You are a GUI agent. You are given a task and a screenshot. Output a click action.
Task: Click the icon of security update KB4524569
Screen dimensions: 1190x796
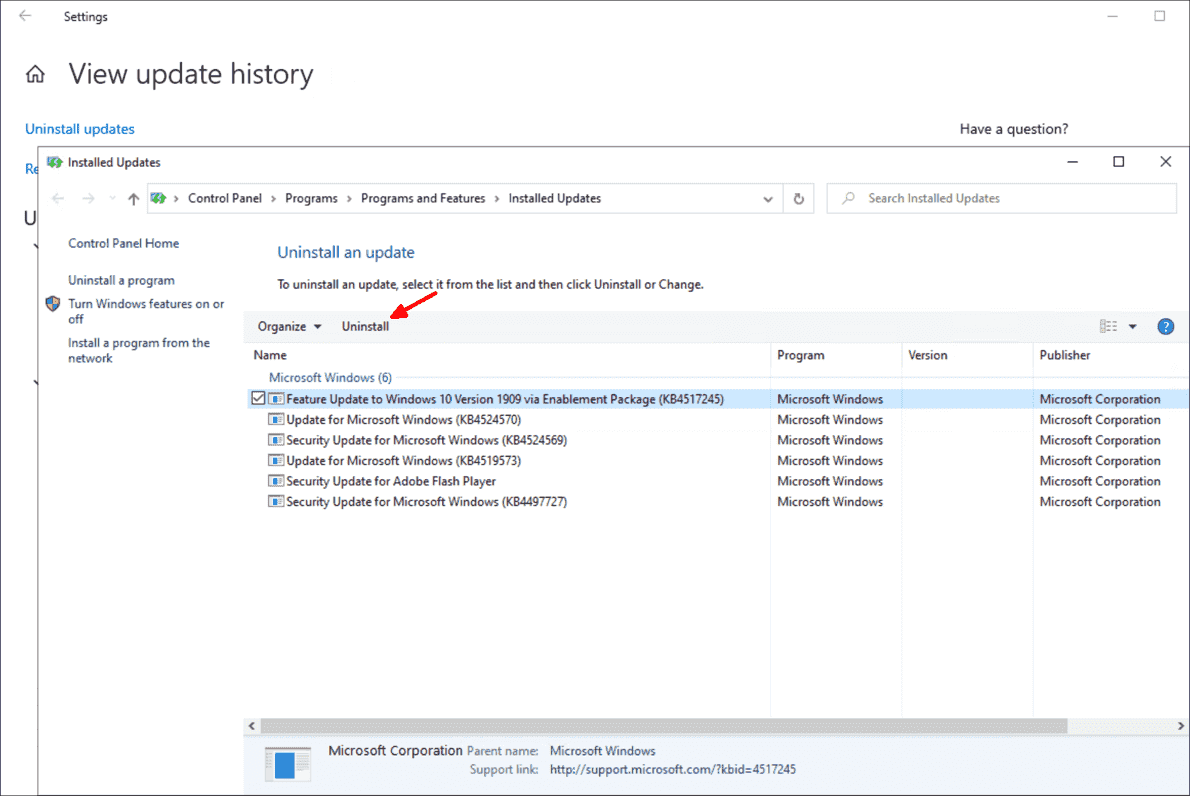(275, 440)
